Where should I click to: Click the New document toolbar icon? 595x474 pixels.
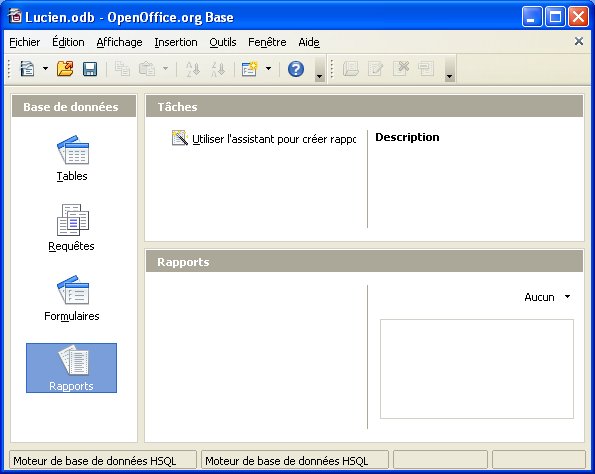point(27,69)
